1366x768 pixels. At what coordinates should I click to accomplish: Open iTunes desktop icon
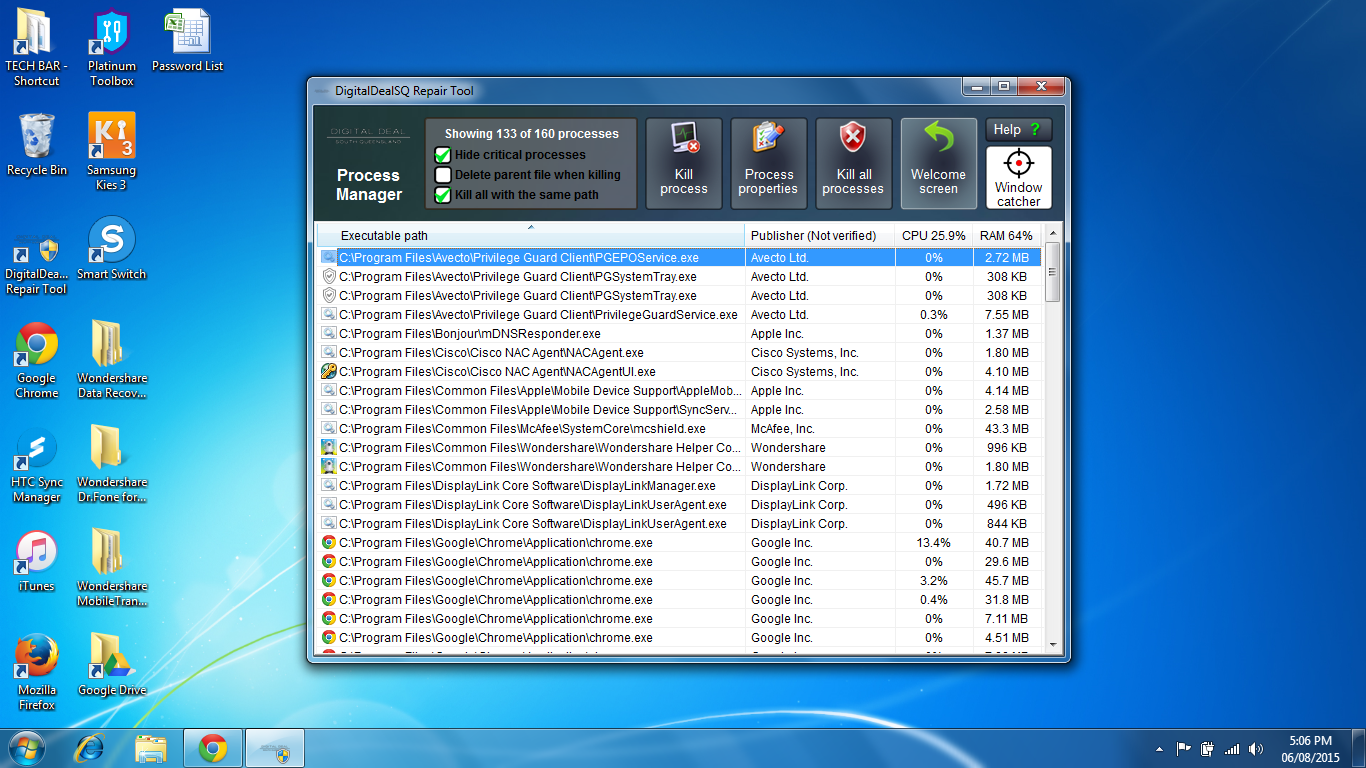[37, 561]
